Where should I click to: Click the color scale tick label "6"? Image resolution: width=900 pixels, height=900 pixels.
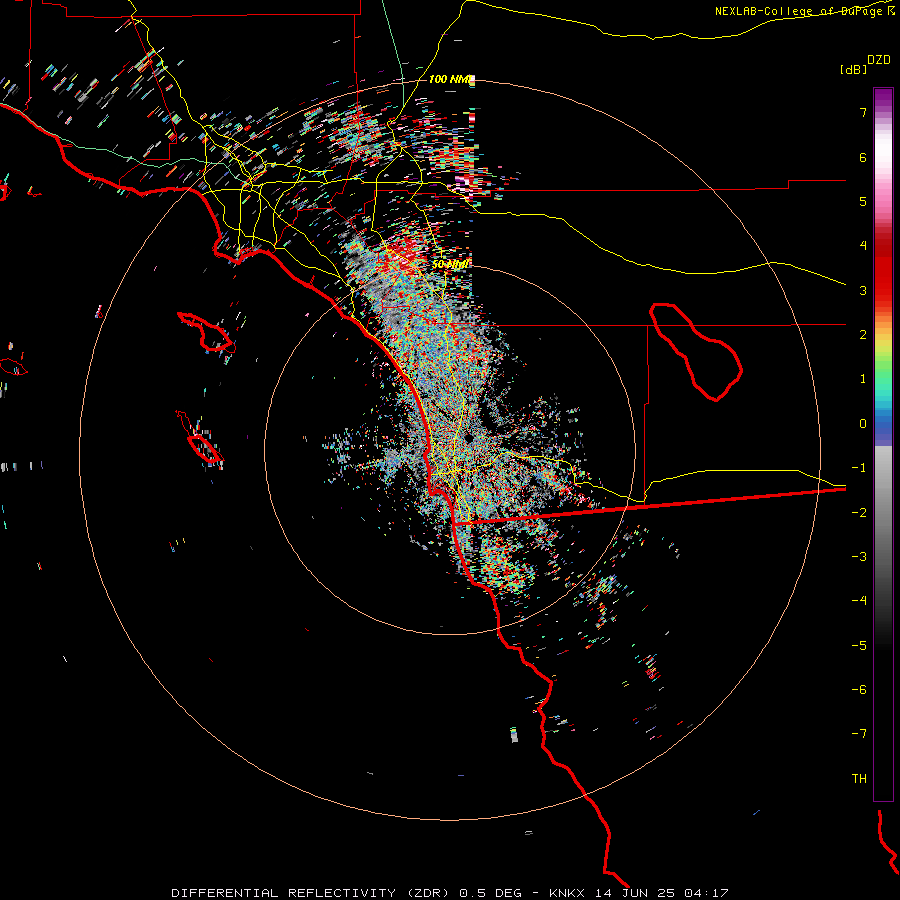coord(863,157)
